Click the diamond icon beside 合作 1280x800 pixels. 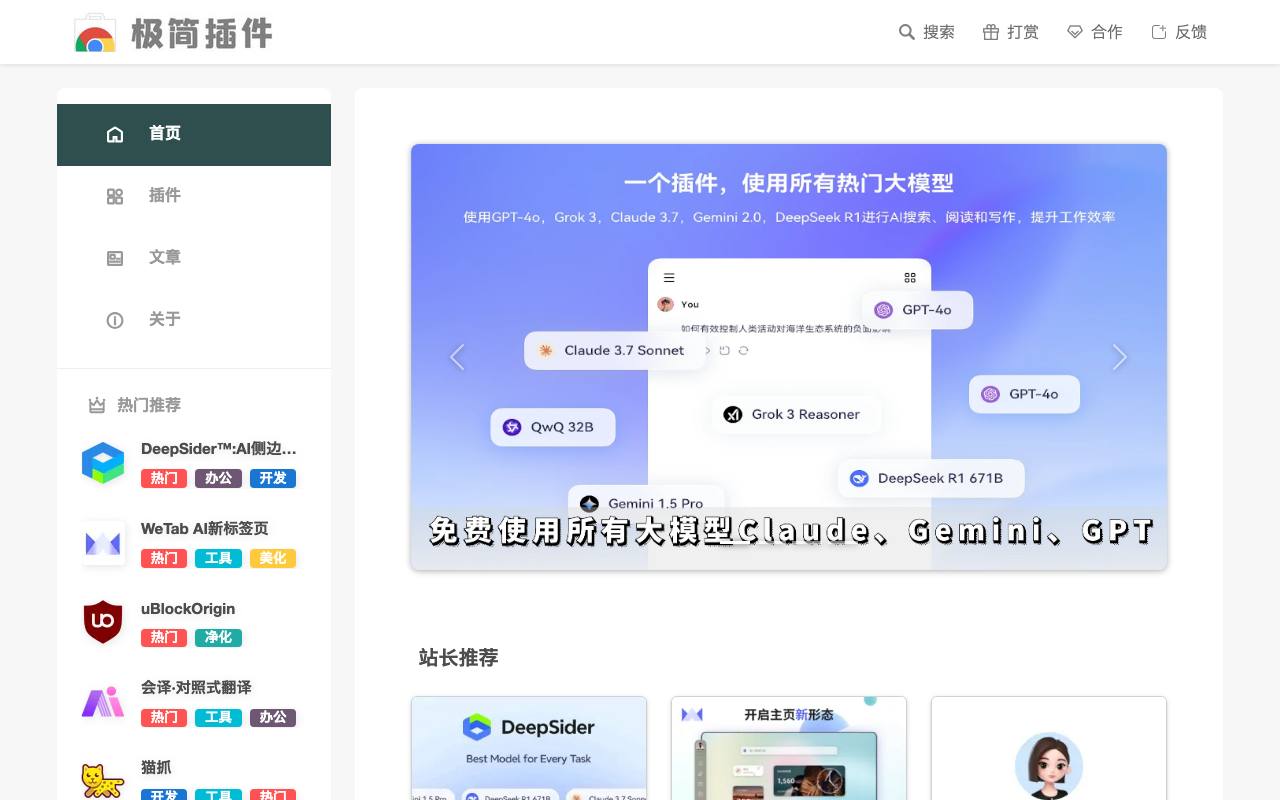[x=1075, y=32]
